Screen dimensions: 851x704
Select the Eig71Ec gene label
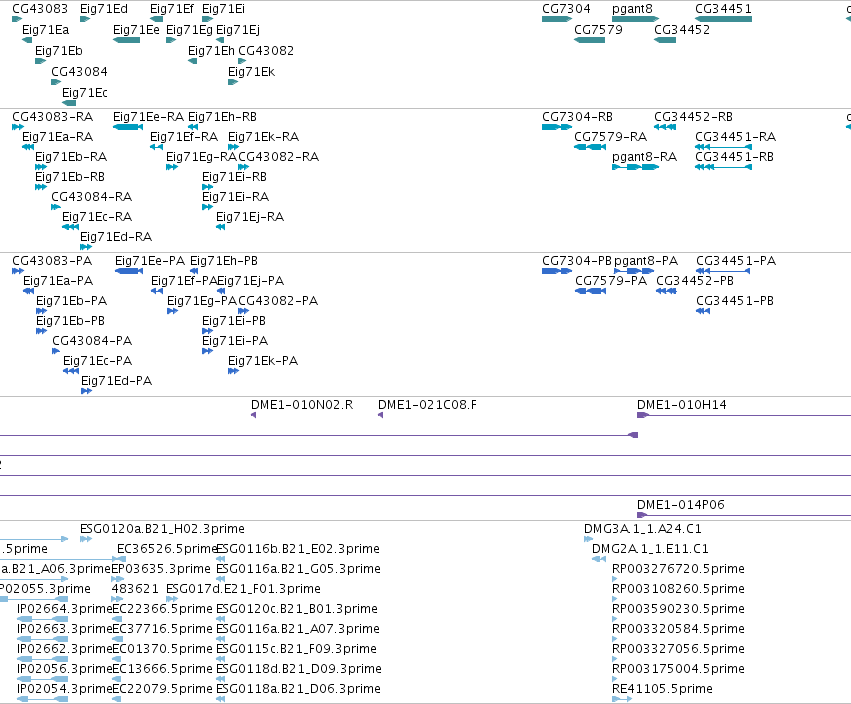(x=85, y=93)
